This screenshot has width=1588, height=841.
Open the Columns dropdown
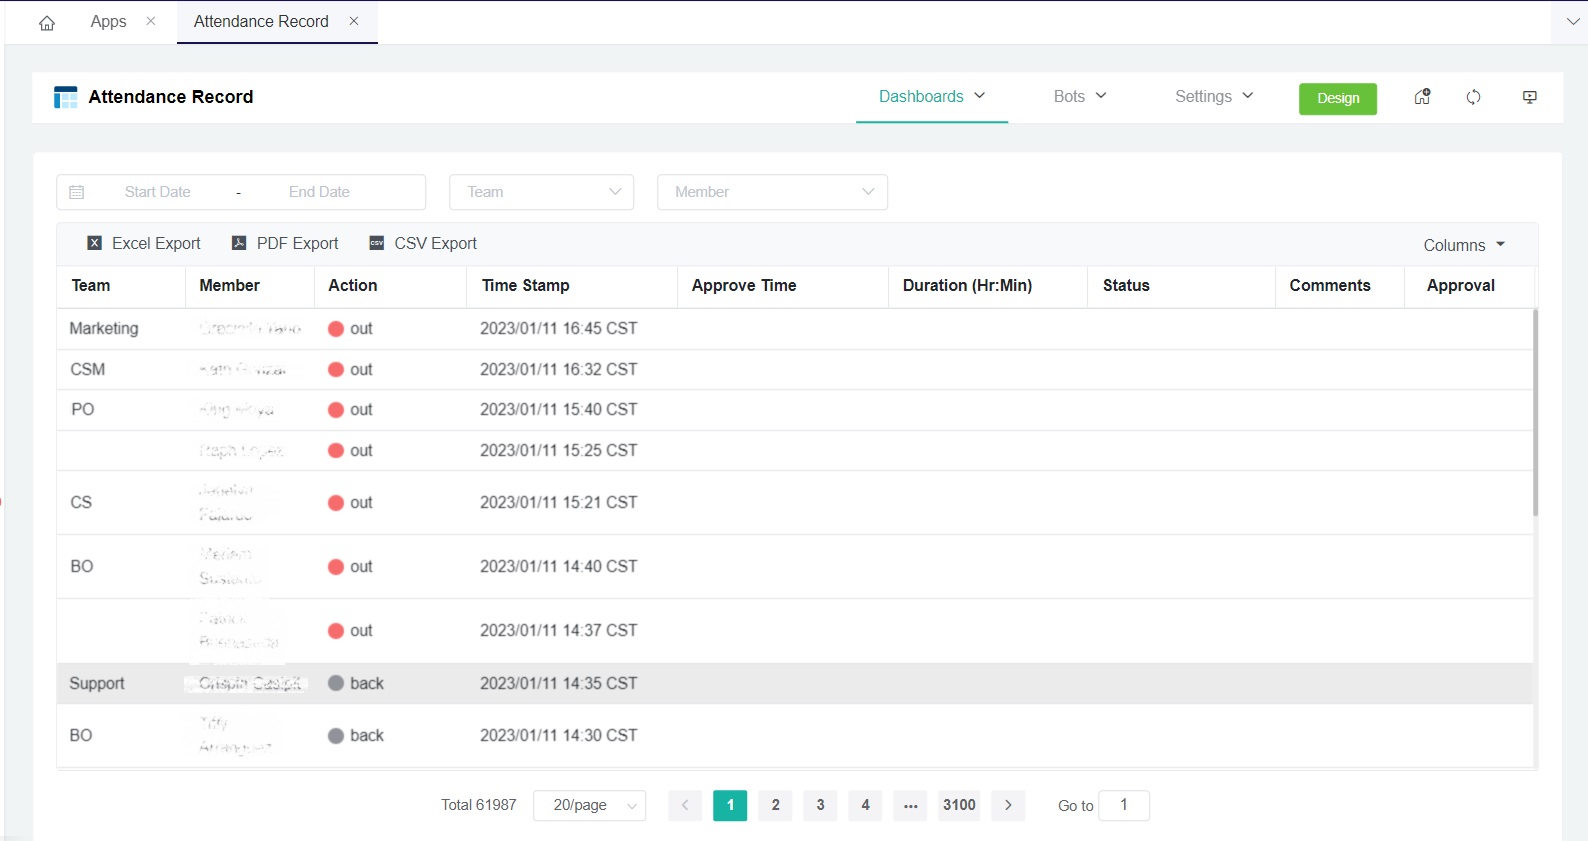click(1464, 245)
